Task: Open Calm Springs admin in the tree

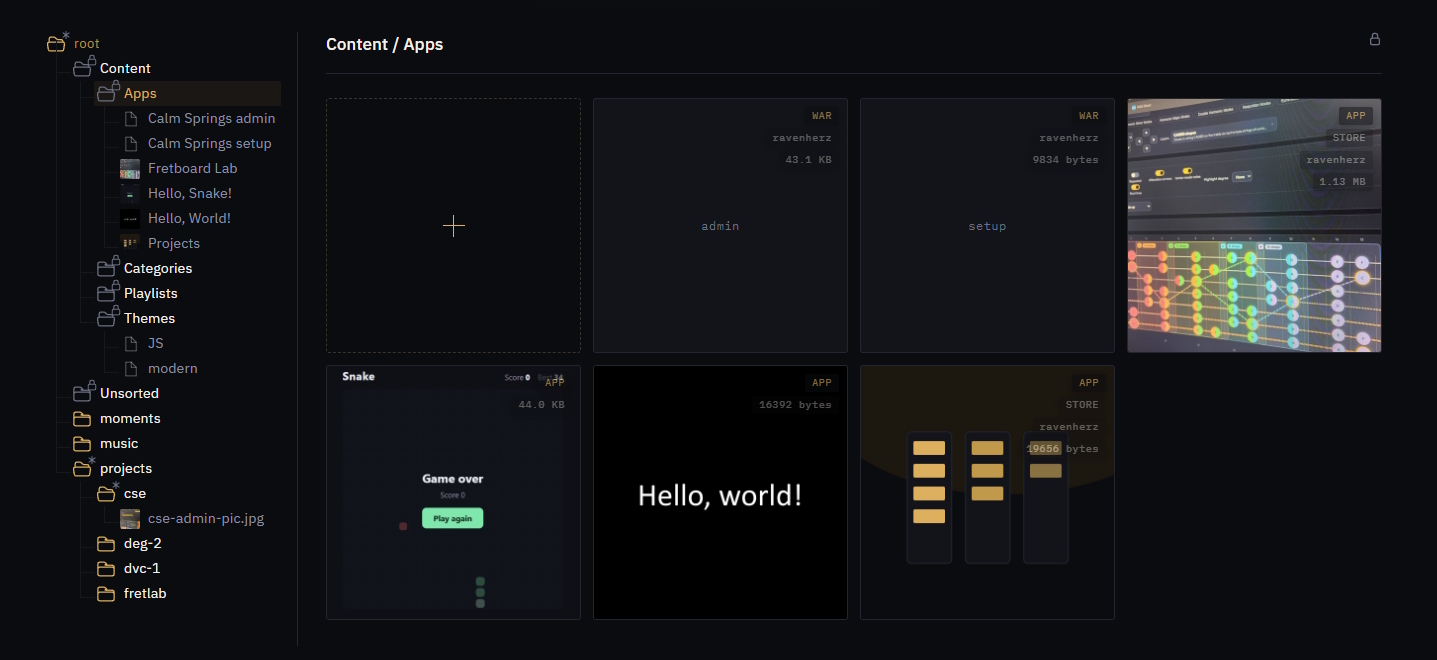Action: tap(211, 118)
